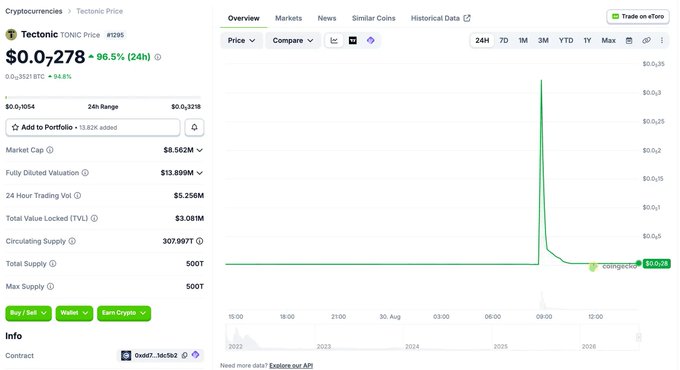This screenshot has width=680, height=370.
Task: Select the YTD time range
Action: point(566,40)
